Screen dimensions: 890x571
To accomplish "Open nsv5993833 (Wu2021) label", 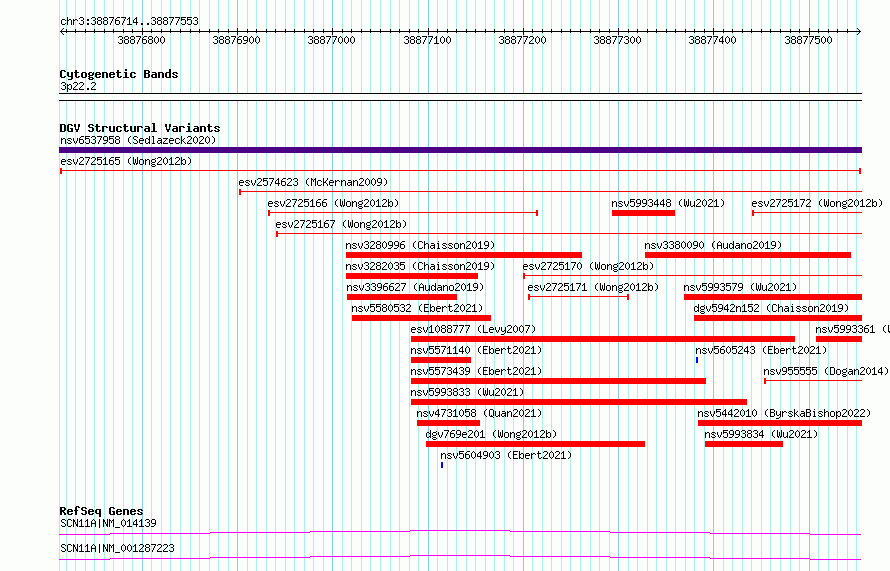I will (467, 392).
